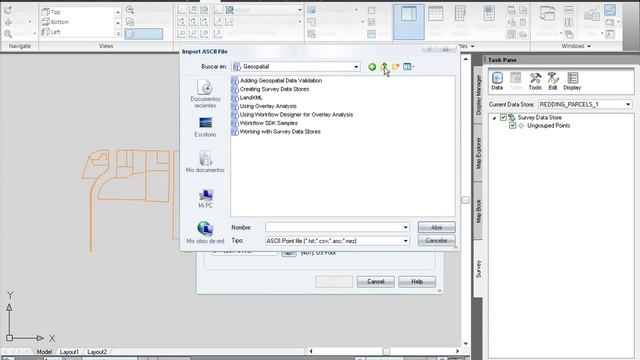Switch to the Model tab

pyautogui.click(x=44, y=351)
